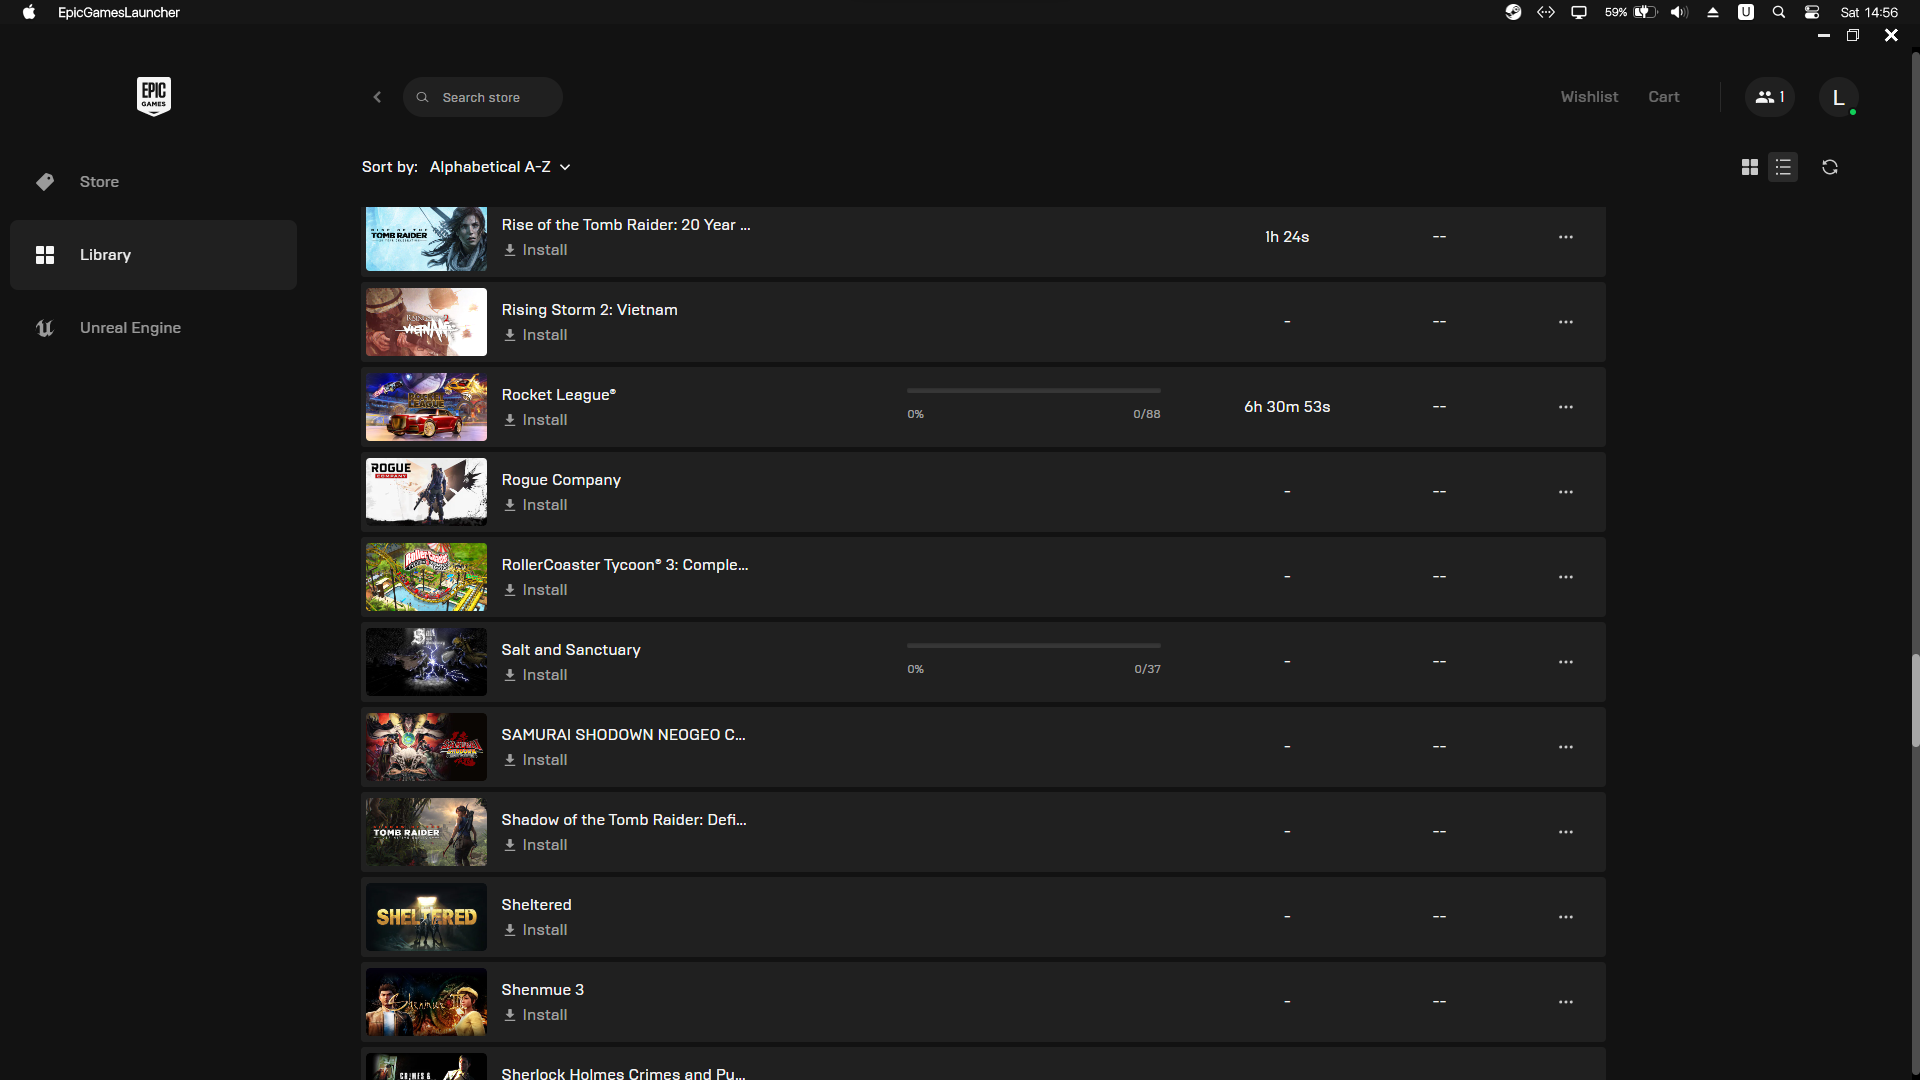Open the Cart page
The width and height of the screenshot is (1920, 1080).
[x=1663, y=97]
